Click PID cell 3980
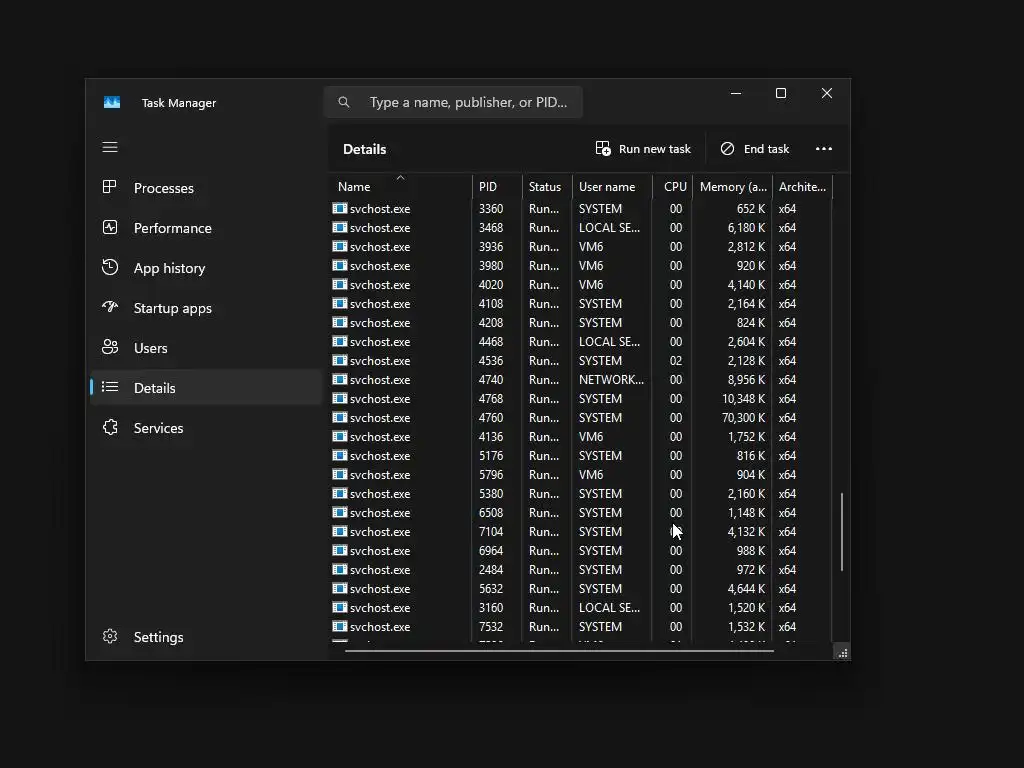 (490, 265)
